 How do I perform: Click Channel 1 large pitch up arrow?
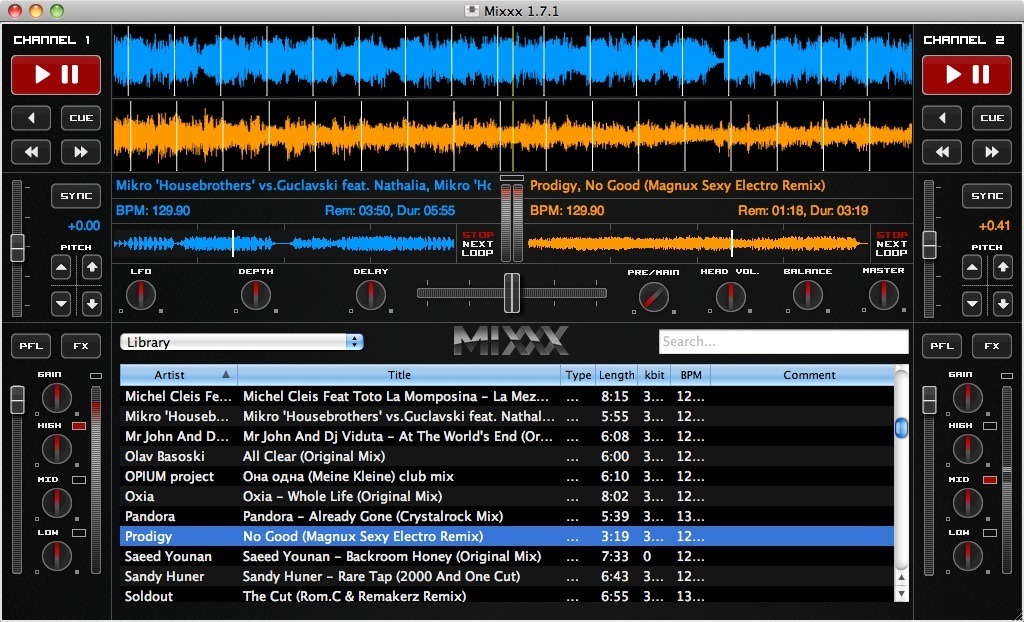91,267
